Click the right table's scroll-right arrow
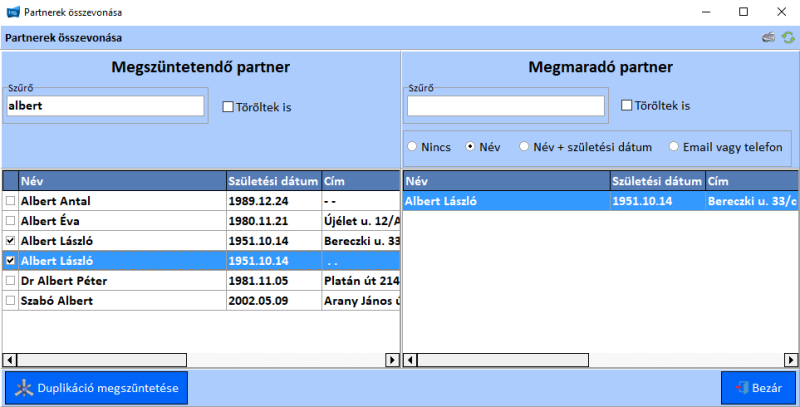This screenshot has height=407, width=800. click(x=791, y=360)
